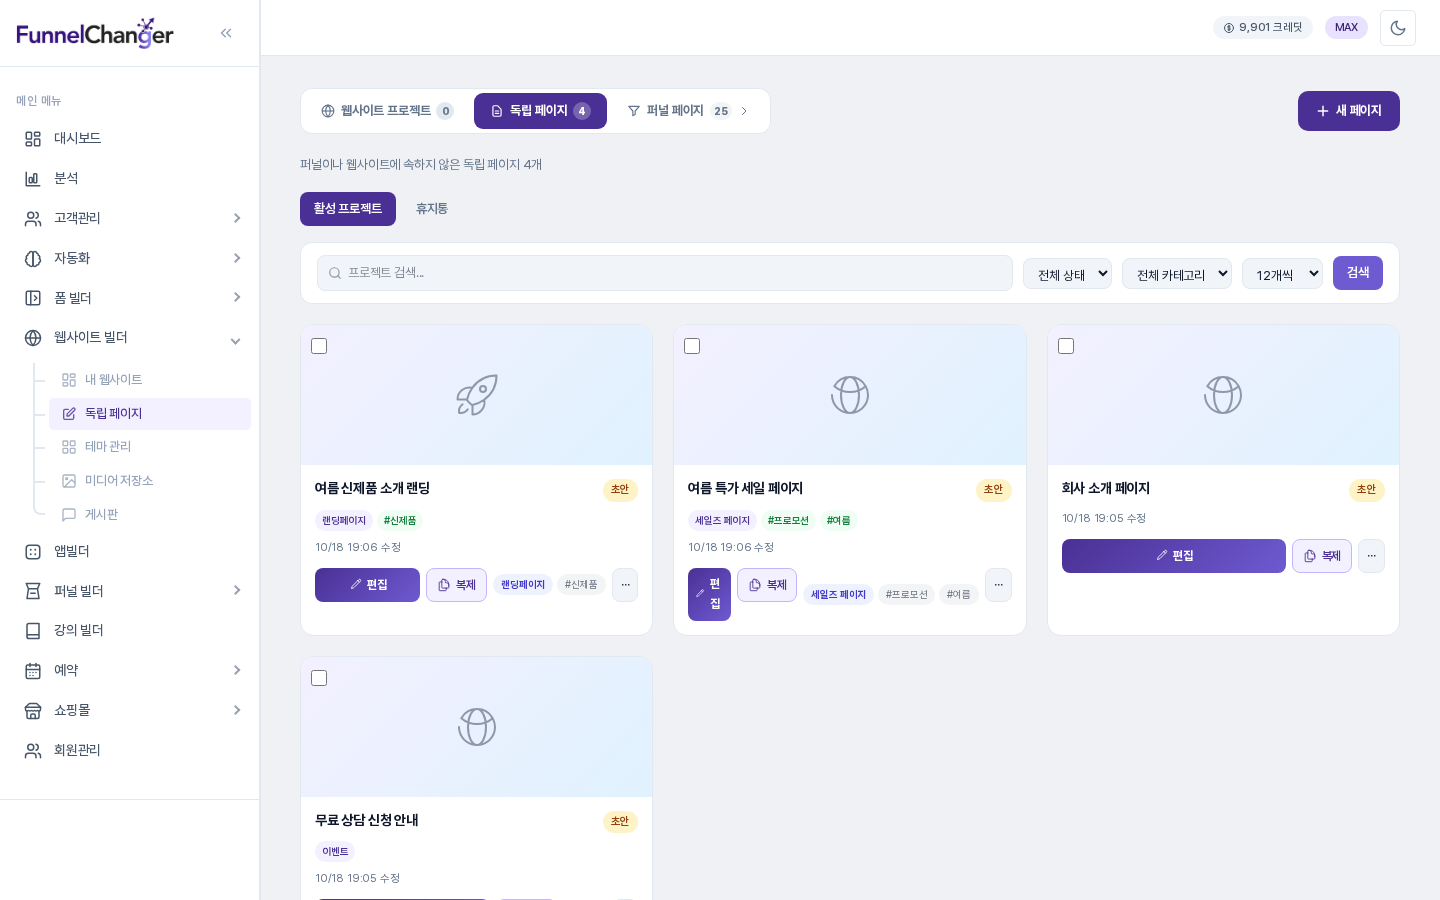This screenshot has width=1440, height=900.
Task: Collapse 웹사이트 빌더 sidebar menu
Action: 130,338
